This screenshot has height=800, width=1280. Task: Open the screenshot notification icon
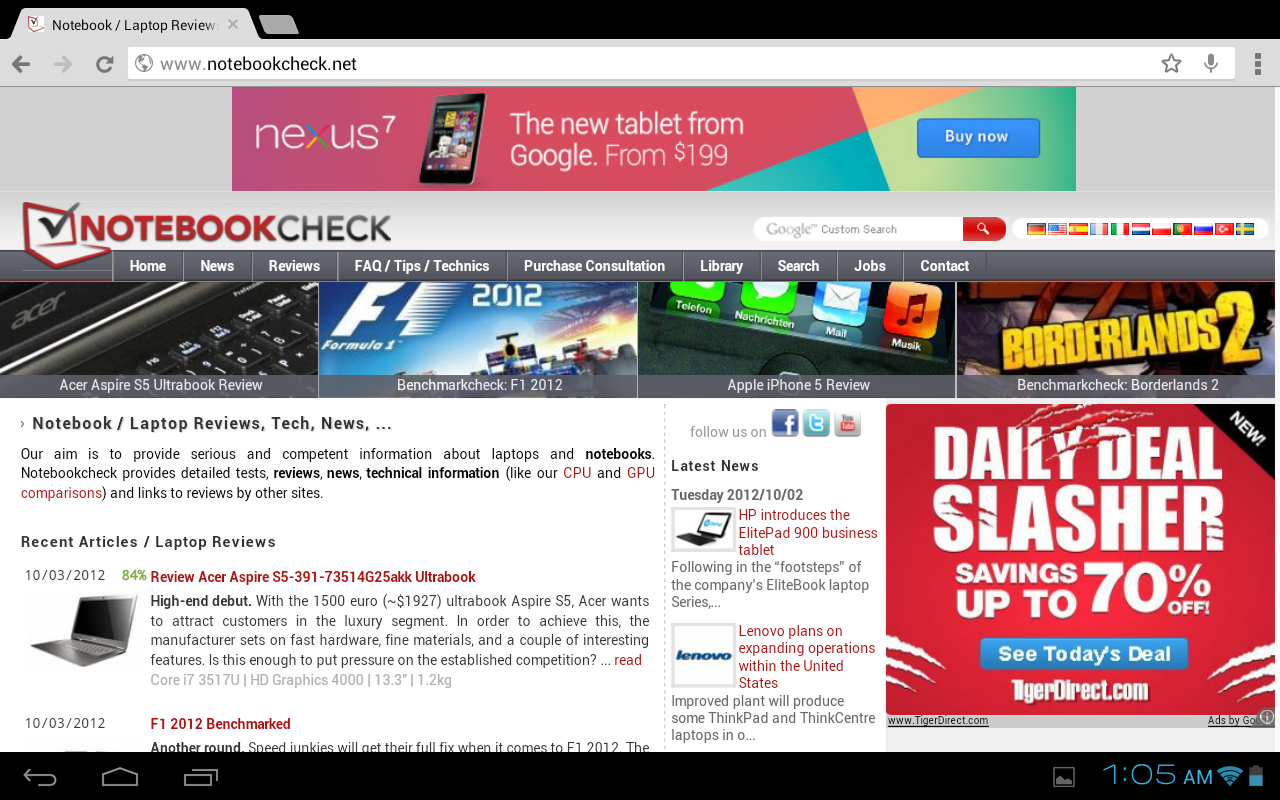point(1064,777)
